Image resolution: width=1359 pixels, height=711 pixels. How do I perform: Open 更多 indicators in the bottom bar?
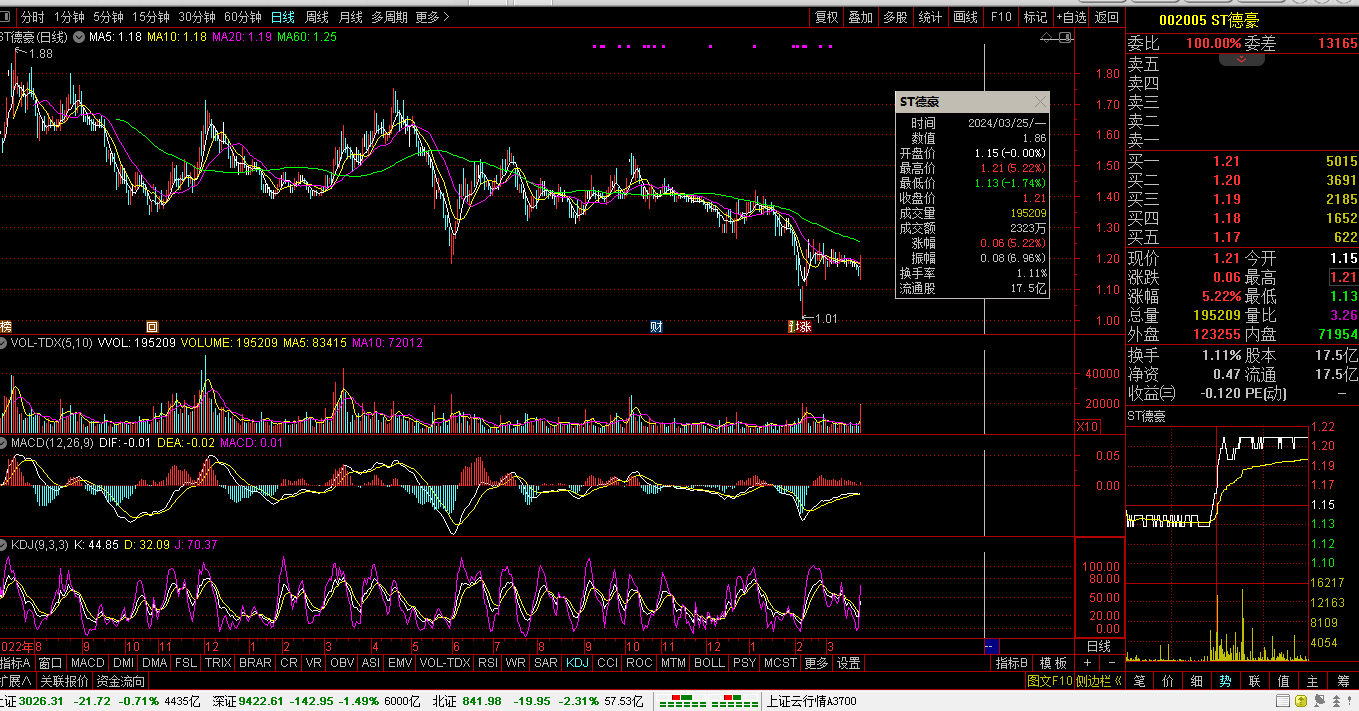tap(816, 663)
